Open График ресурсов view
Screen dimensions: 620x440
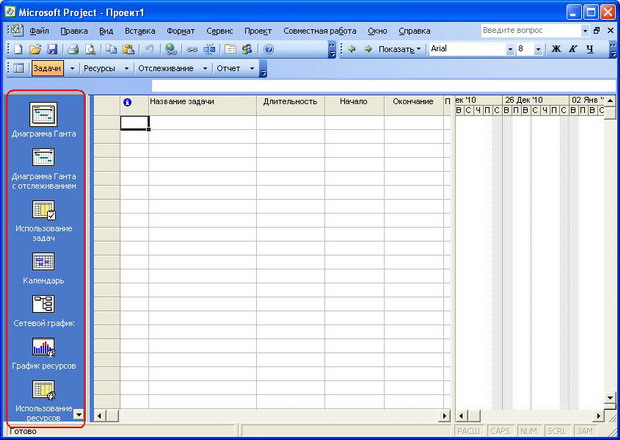coord(43,354)
